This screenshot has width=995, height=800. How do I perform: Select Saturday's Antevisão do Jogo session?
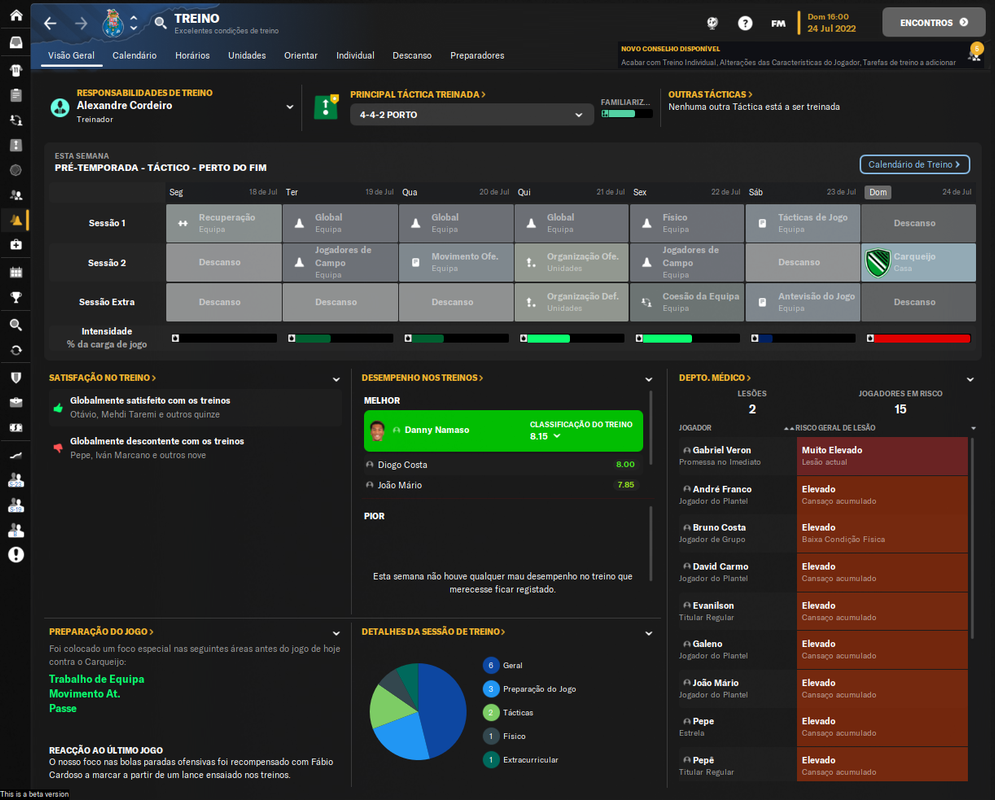pos(803,302)
